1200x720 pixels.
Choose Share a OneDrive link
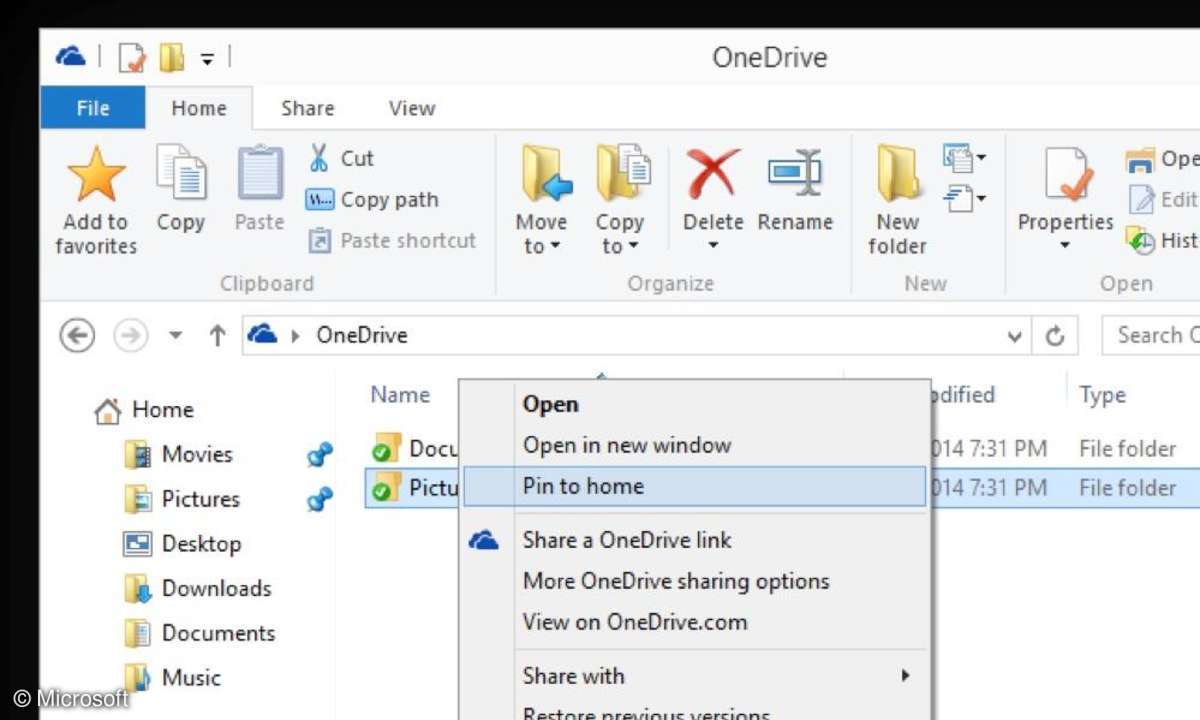tap(627, 540)
